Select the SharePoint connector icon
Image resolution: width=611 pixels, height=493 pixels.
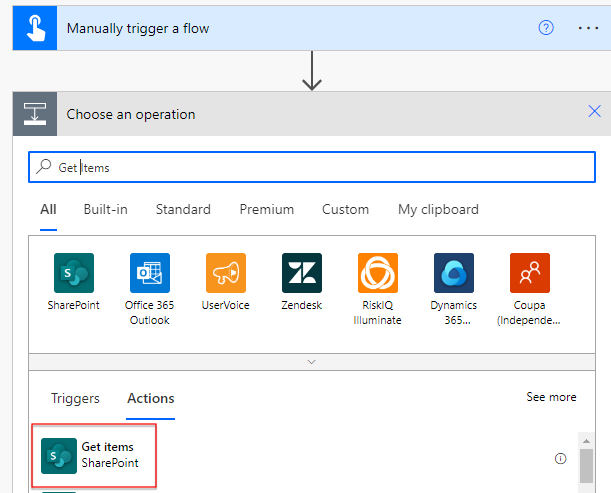tap(73, 273)
